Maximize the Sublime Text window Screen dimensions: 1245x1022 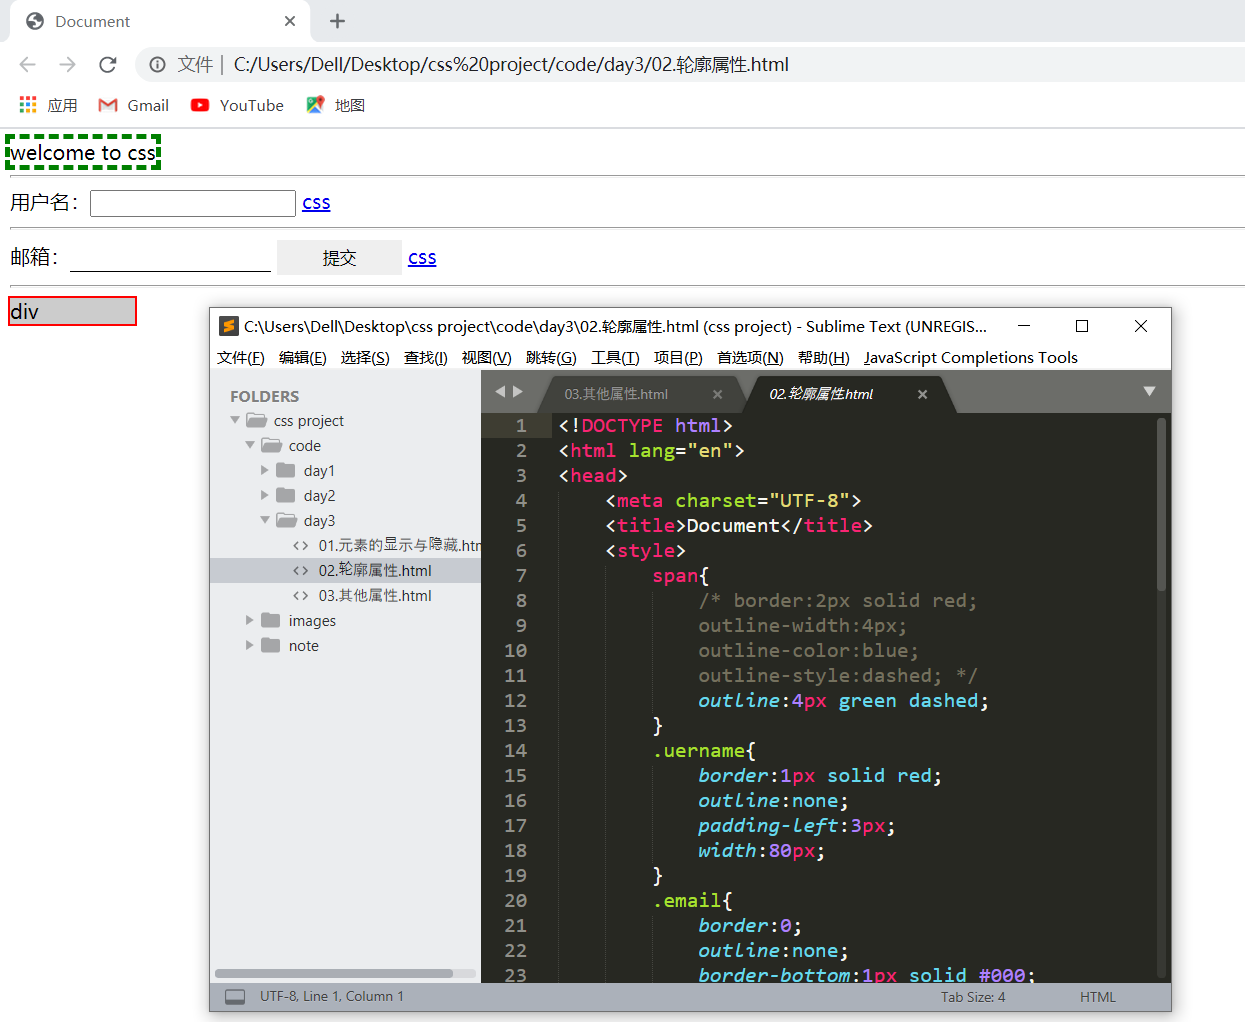(1082, 326)
